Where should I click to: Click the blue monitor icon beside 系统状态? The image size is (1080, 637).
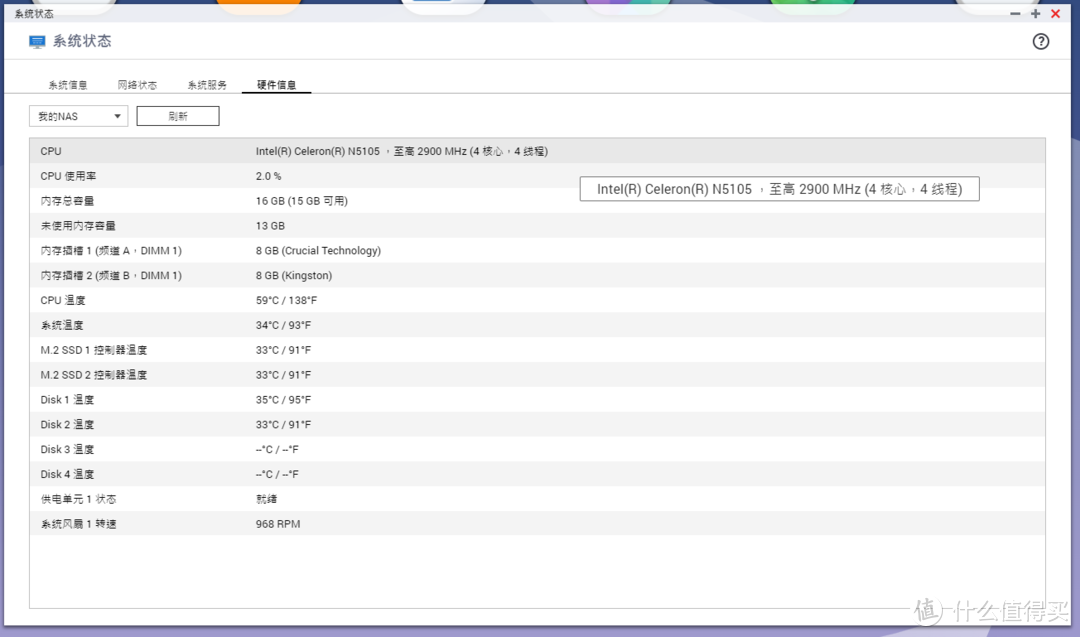(38, 42)
